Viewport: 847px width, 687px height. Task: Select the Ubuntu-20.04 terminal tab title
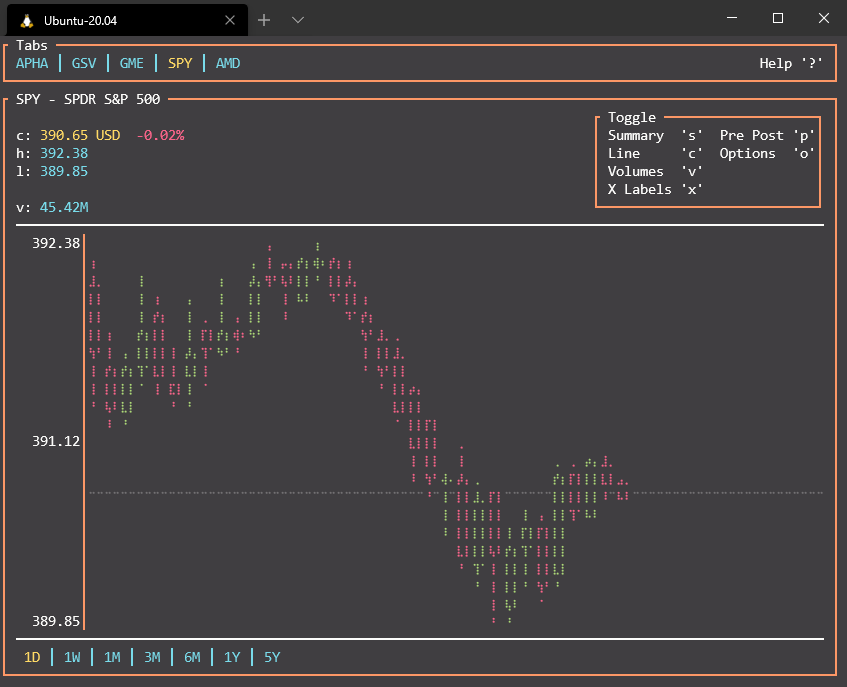(x=80, y=21)
